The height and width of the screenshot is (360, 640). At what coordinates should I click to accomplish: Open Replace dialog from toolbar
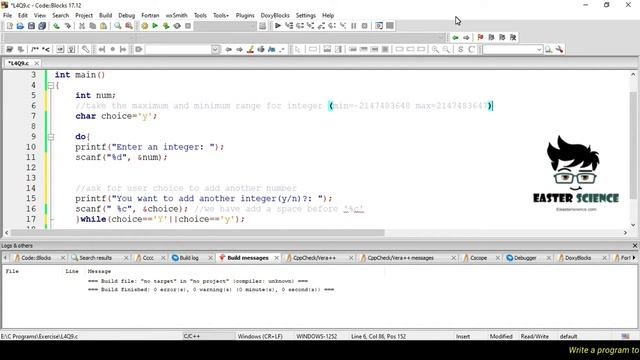point(129,26)
